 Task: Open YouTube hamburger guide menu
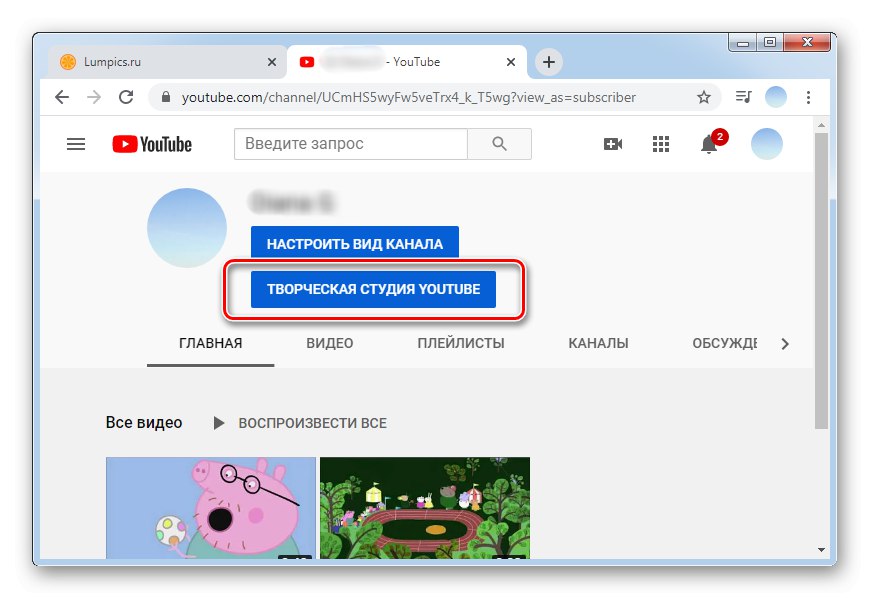click(x=76, y=144)
